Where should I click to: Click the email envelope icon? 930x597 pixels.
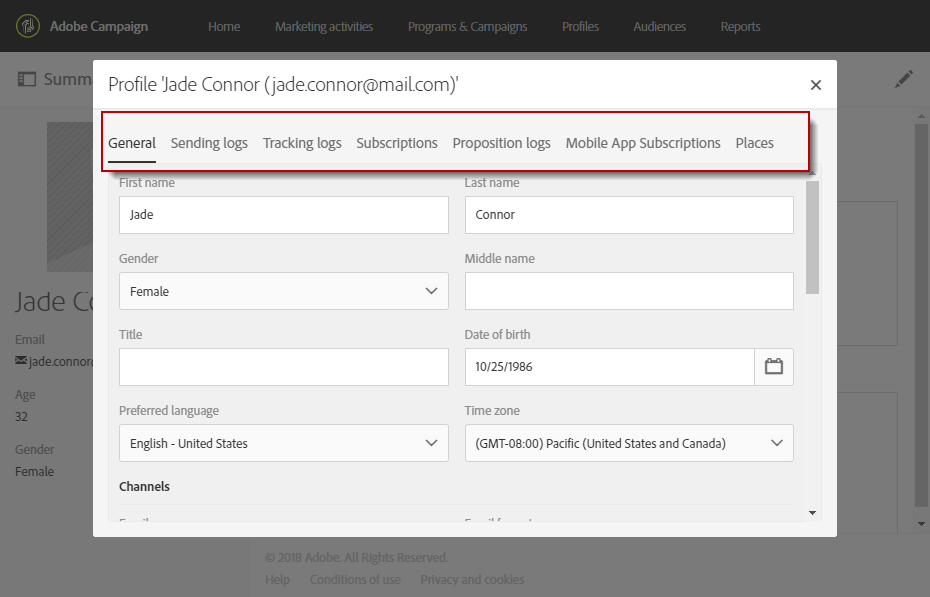[x=21, y=361]
